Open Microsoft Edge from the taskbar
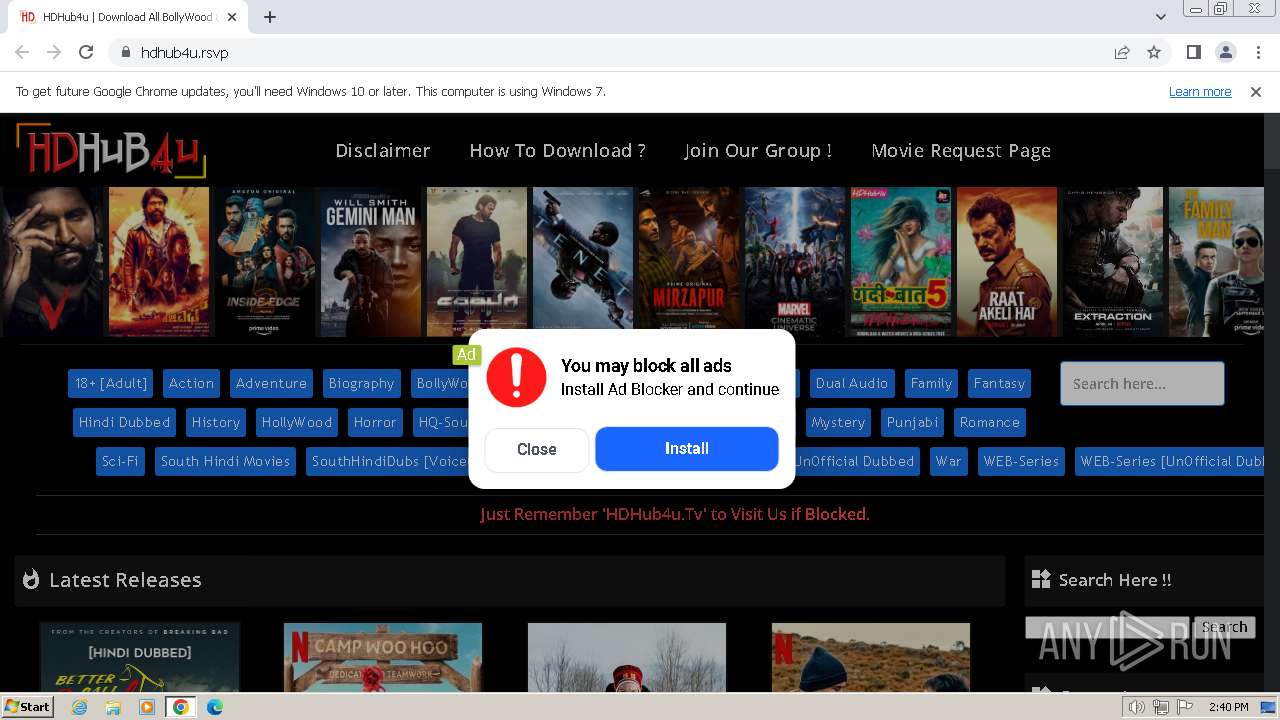Image resolution: width=1280 pixels, height=720 pixels. 215,707
